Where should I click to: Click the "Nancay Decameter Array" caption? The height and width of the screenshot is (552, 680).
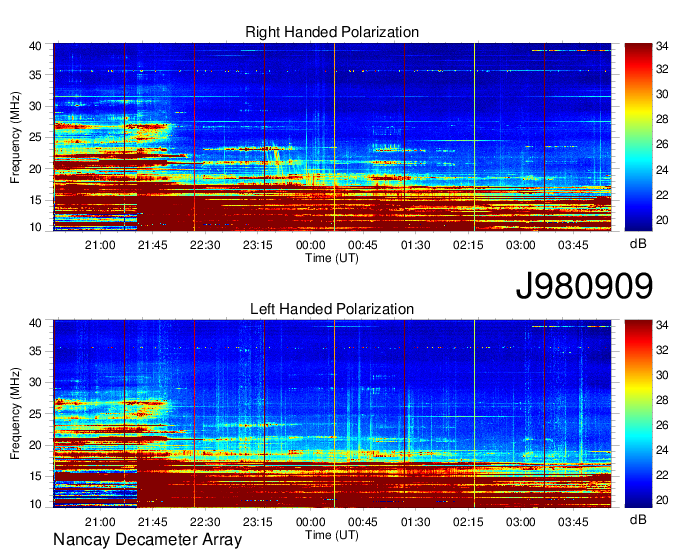tap(147, 540)
